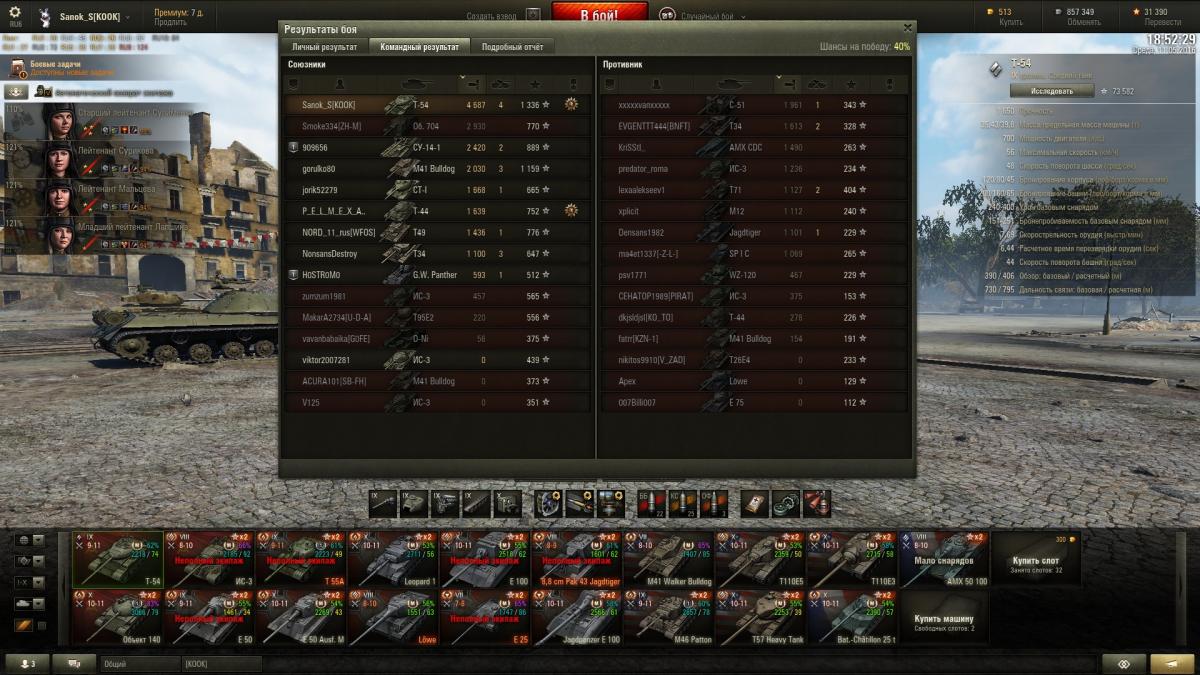
Task: Click Купить машину button
Action: point(945,618)
